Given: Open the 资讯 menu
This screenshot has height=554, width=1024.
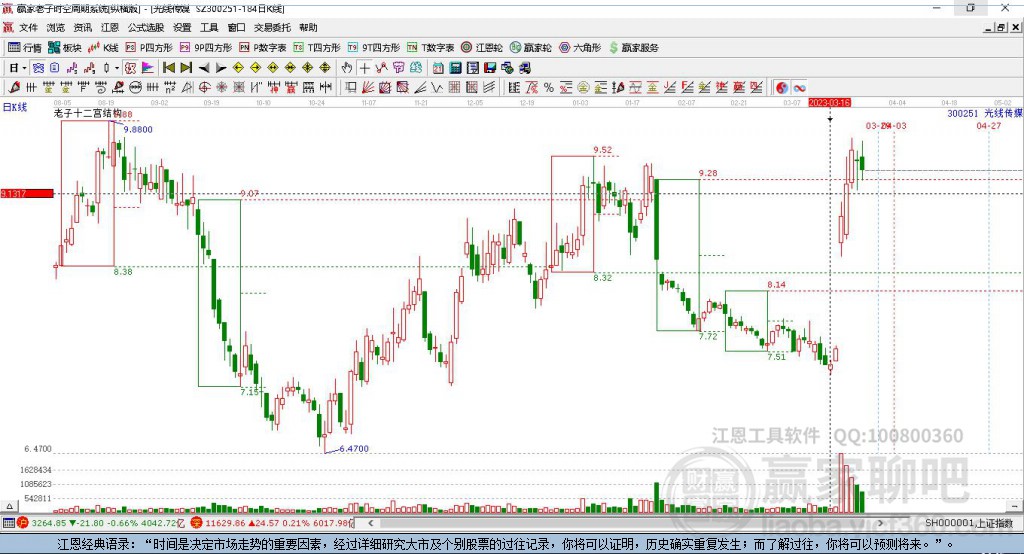Looking at the screenshot, I should coord(82,27).
